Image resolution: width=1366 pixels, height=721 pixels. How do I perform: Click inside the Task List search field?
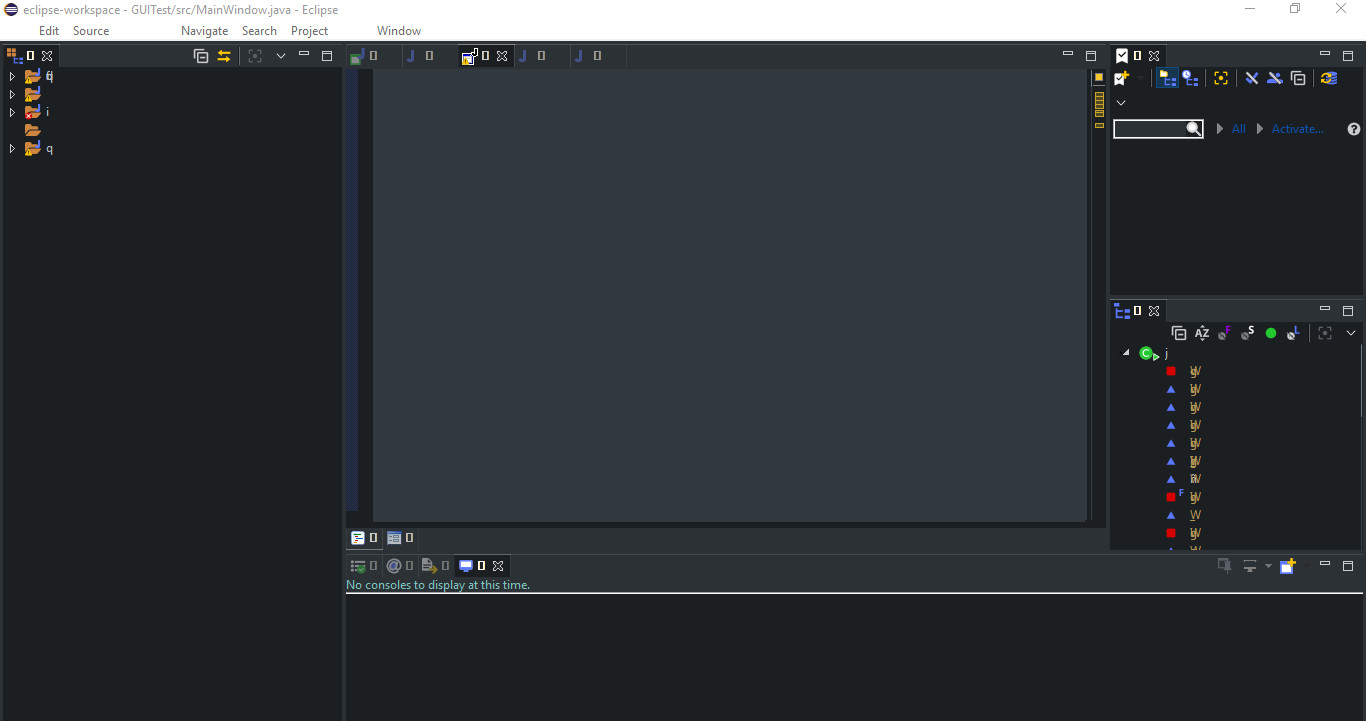point(1150,128)
